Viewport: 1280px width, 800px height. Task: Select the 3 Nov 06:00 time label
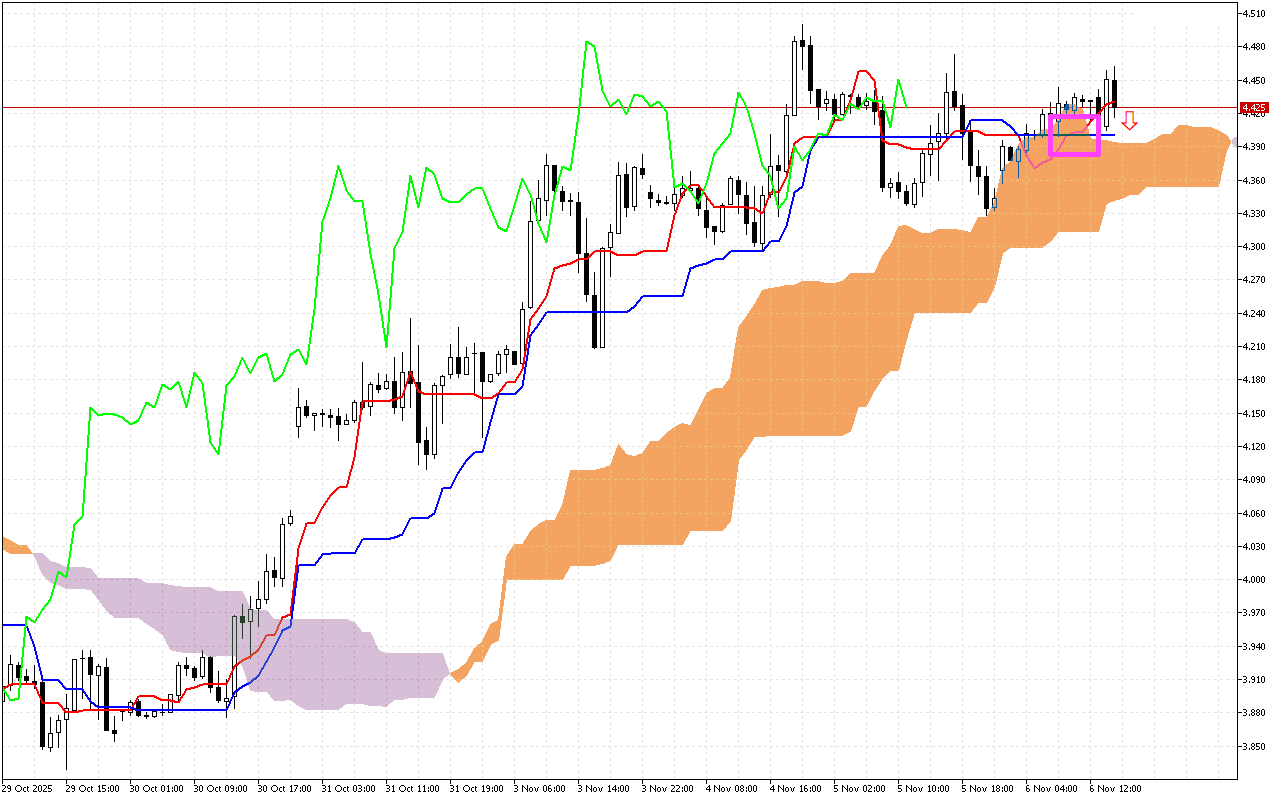[540, 789]
